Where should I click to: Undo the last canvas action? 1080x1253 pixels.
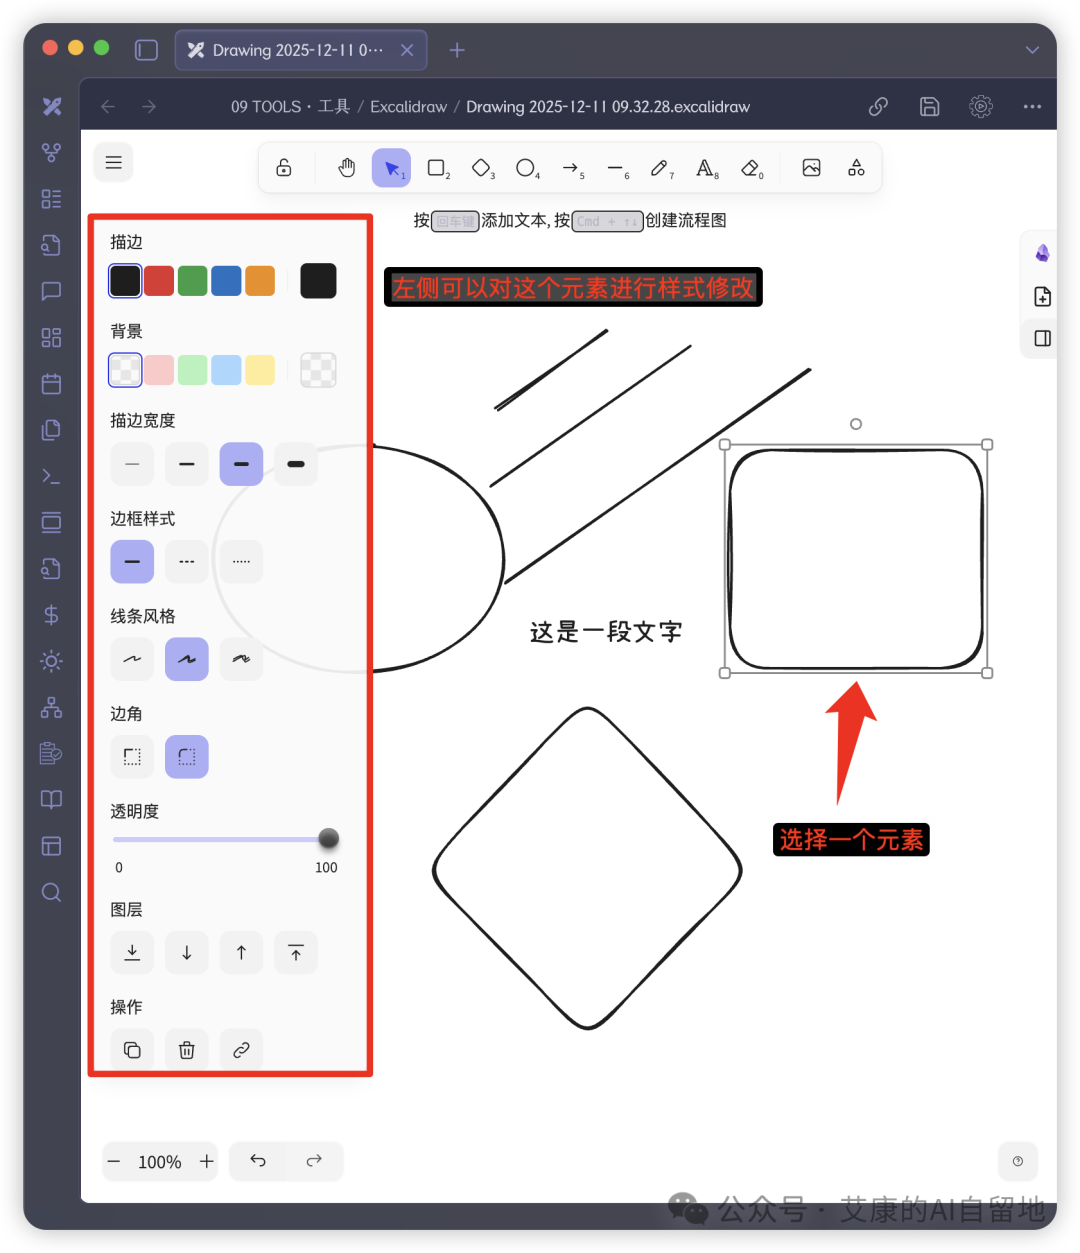pos(258,1161)
